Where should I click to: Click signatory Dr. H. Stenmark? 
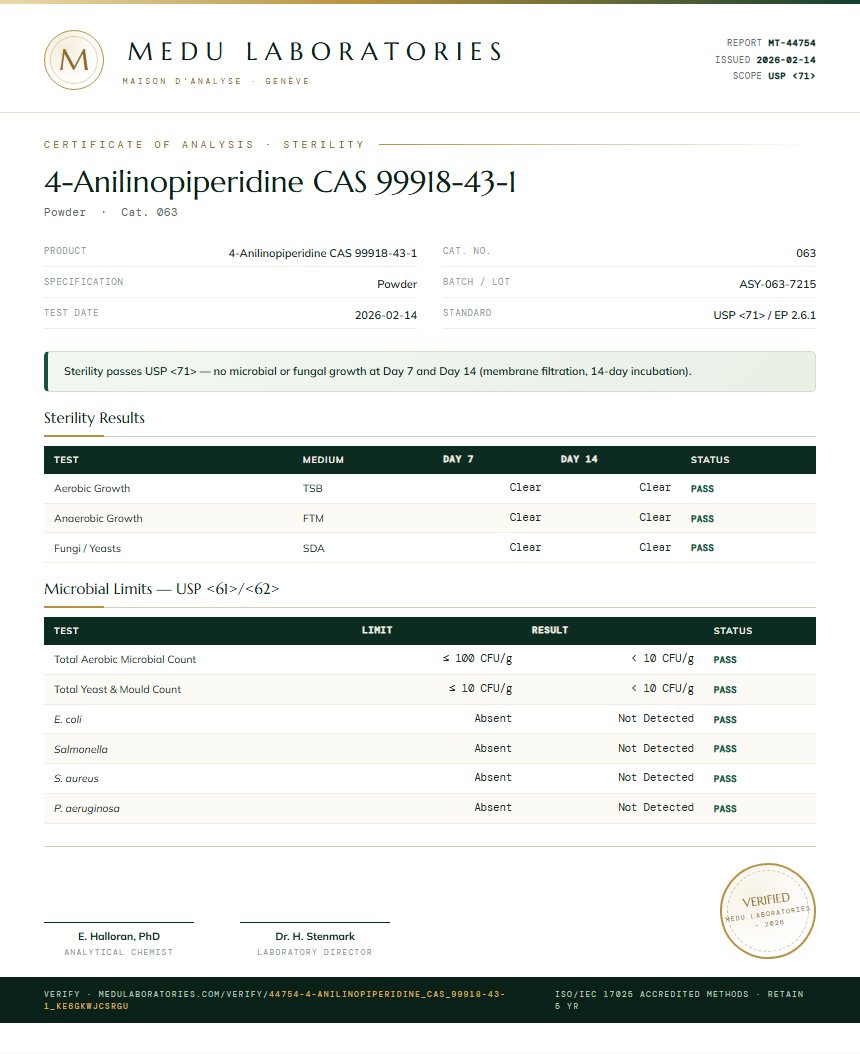[x=315, y=936]
